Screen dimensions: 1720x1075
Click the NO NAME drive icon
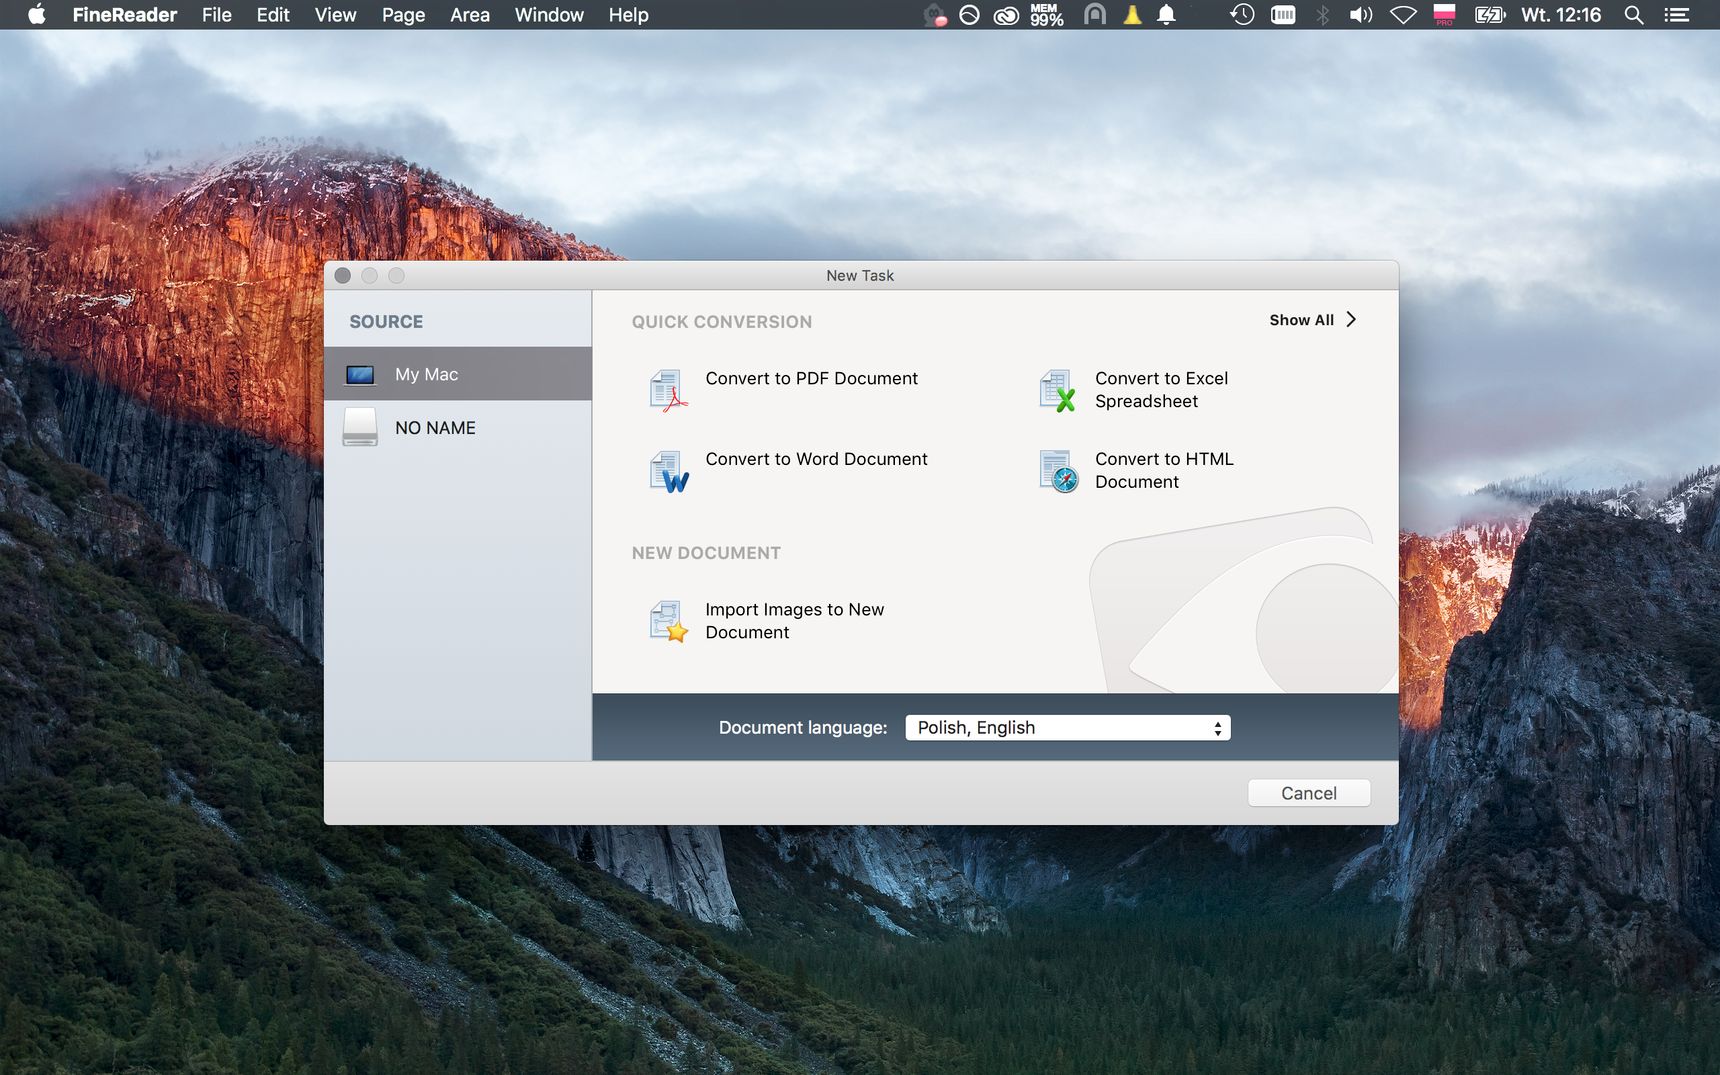point(360,427)
